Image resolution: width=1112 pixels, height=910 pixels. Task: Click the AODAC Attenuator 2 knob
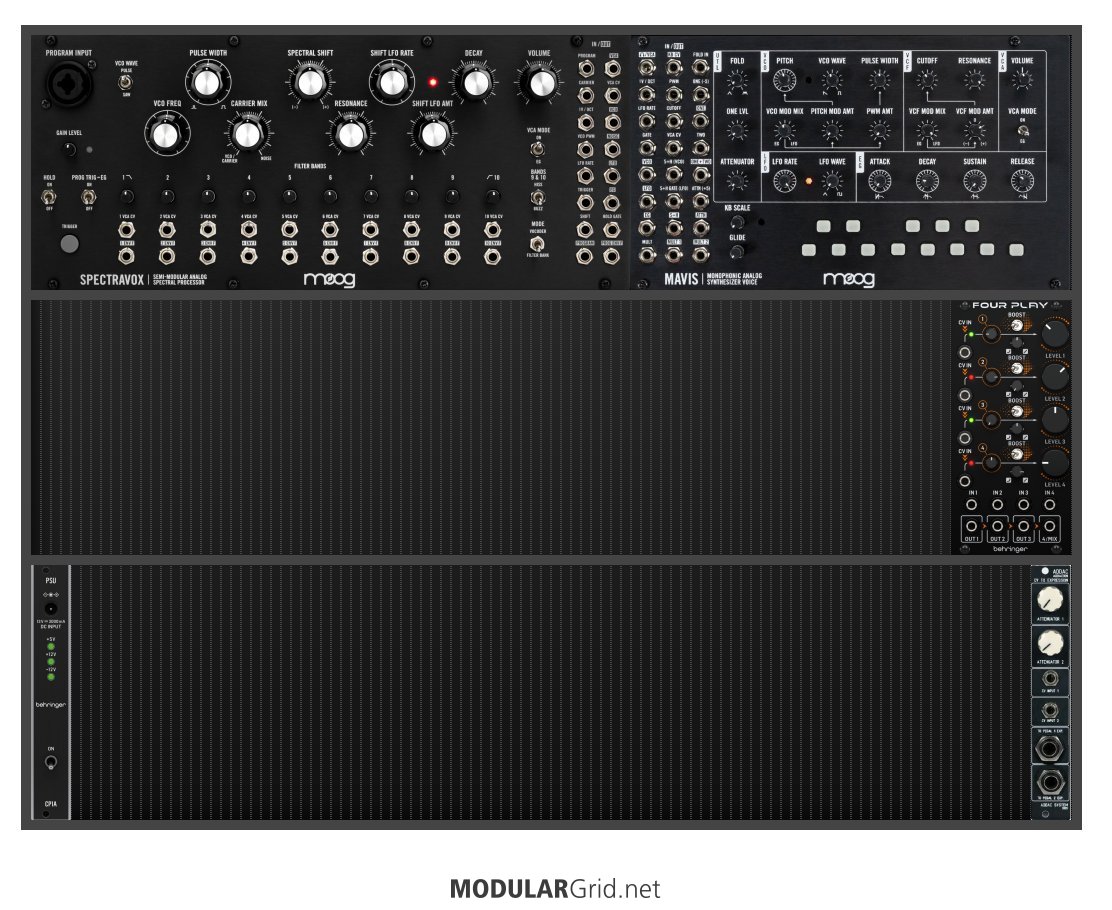[1050, 644]
